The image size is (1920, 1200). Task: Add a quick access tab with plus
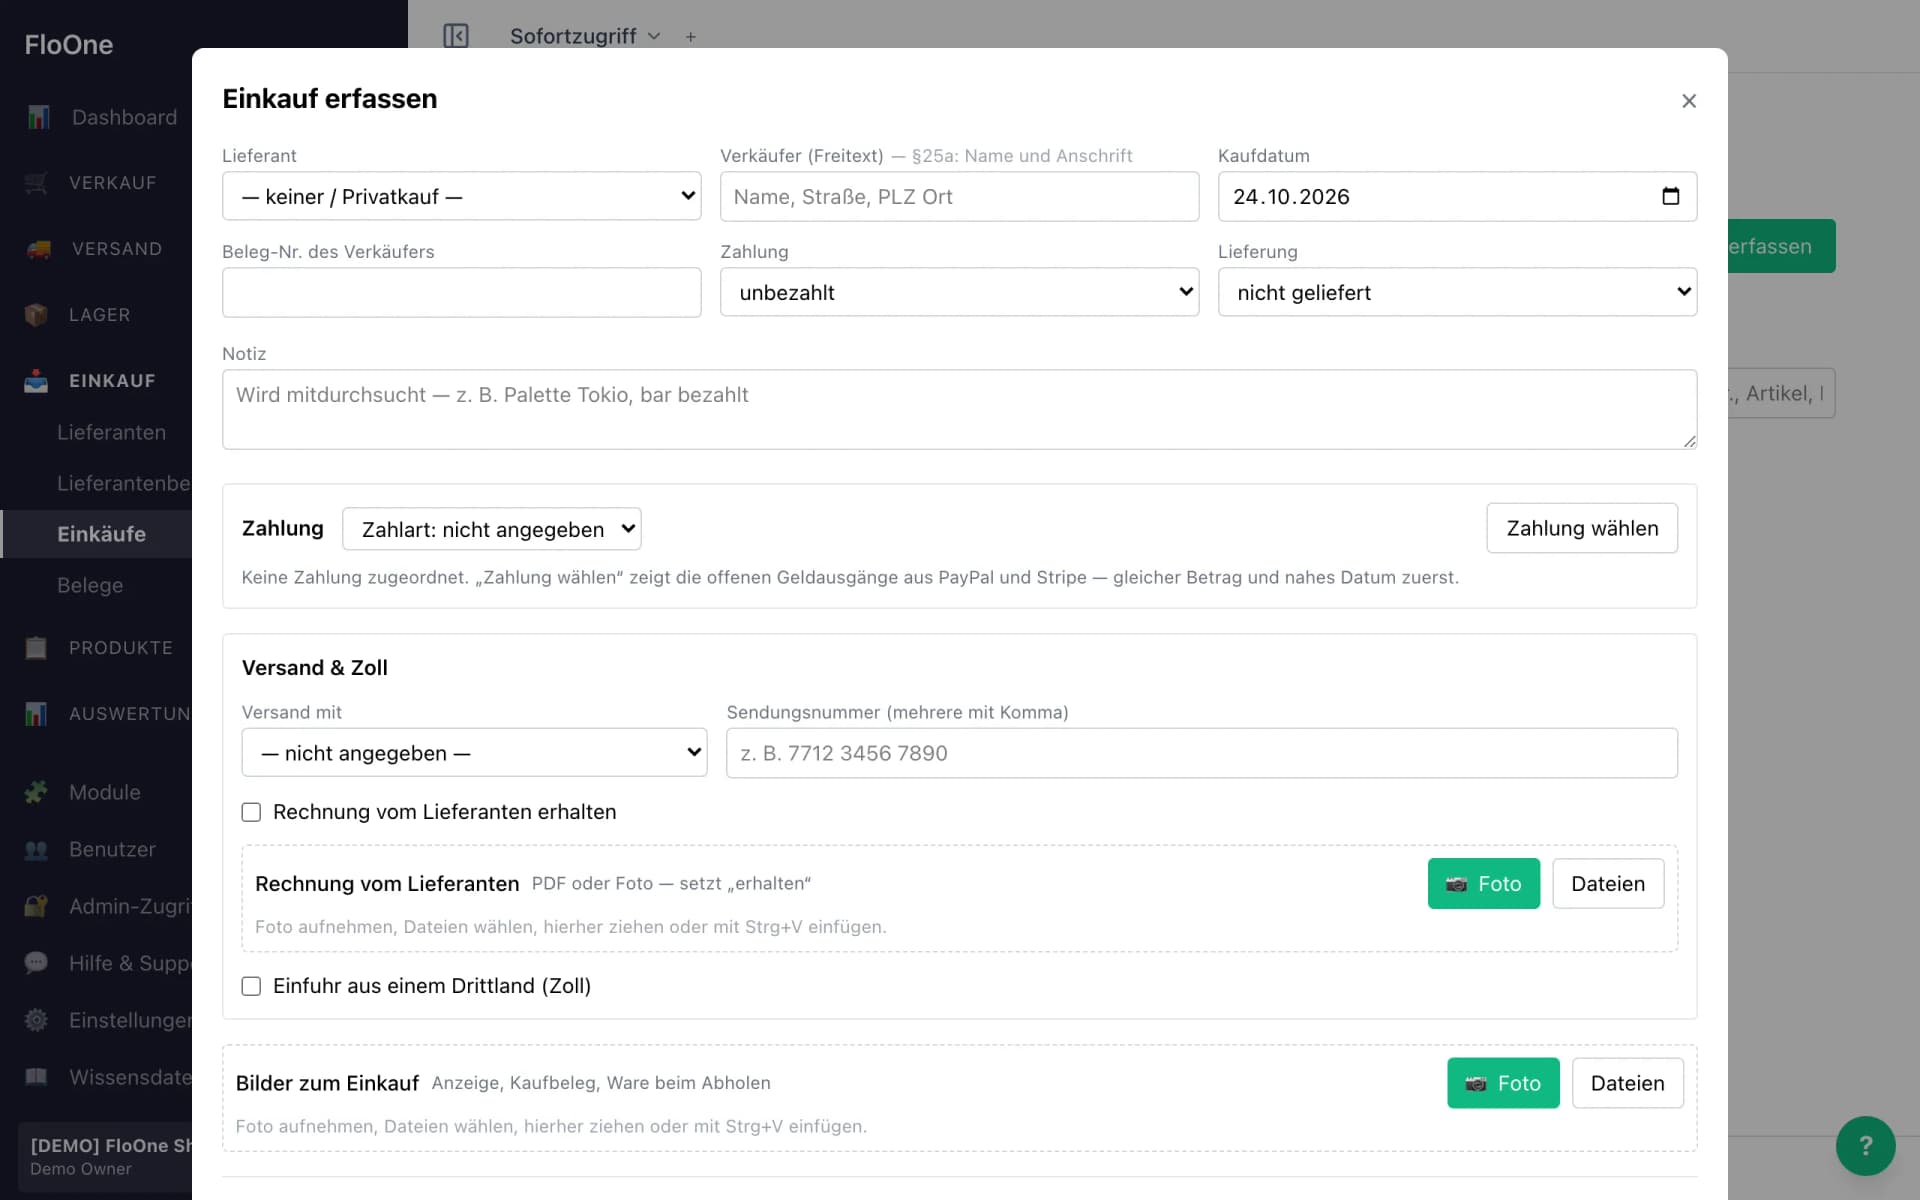tap(691, 37)
